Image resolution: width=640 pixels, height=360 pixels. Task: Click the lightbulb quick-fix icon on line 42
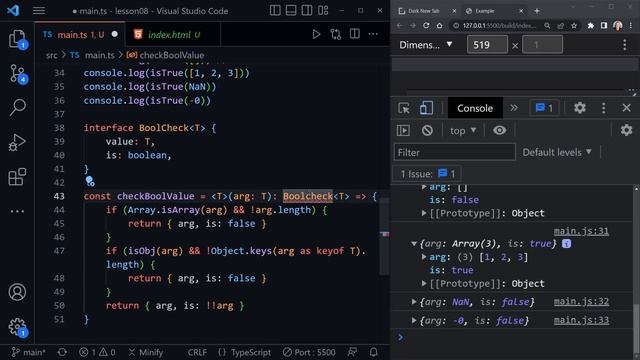[90, 181]
